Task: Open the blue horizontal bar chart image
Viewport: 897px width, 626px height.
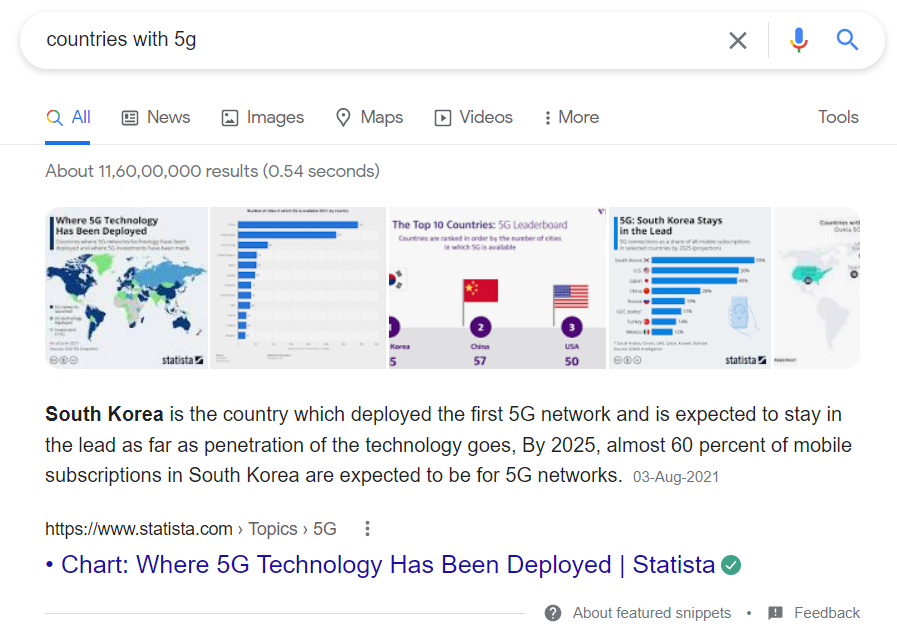Action: [297, 288]
